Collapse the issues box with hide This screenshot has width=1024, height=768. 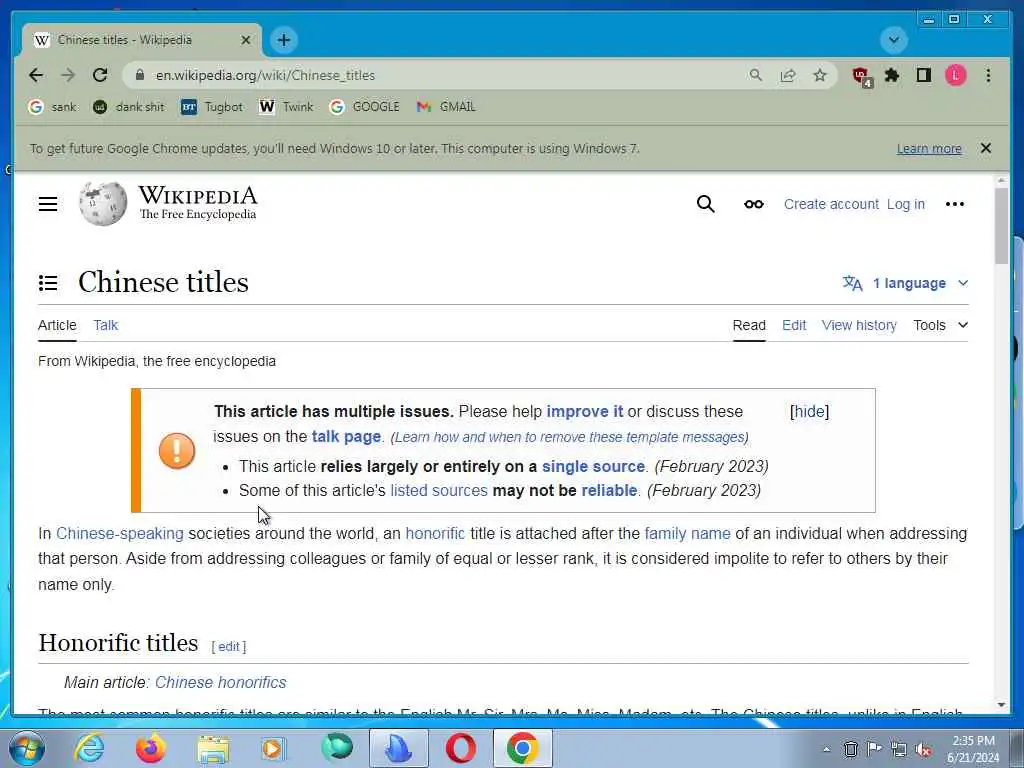(x=809, y=411)
